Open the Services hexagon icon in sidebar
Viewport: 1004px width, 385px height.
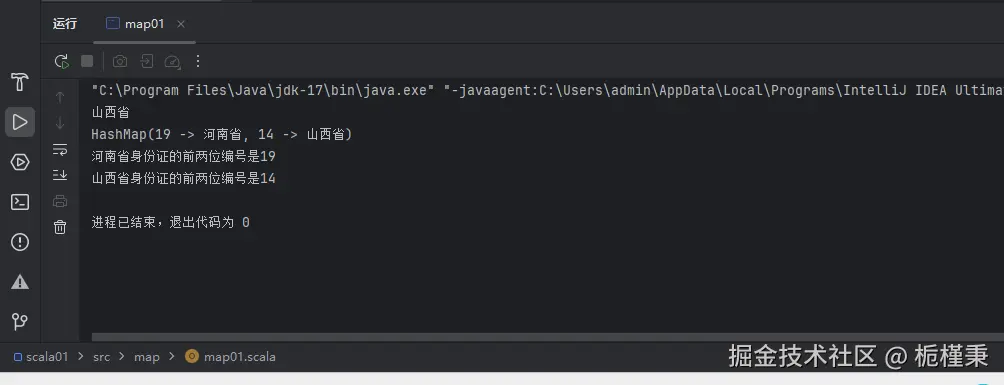pos(20,162)
